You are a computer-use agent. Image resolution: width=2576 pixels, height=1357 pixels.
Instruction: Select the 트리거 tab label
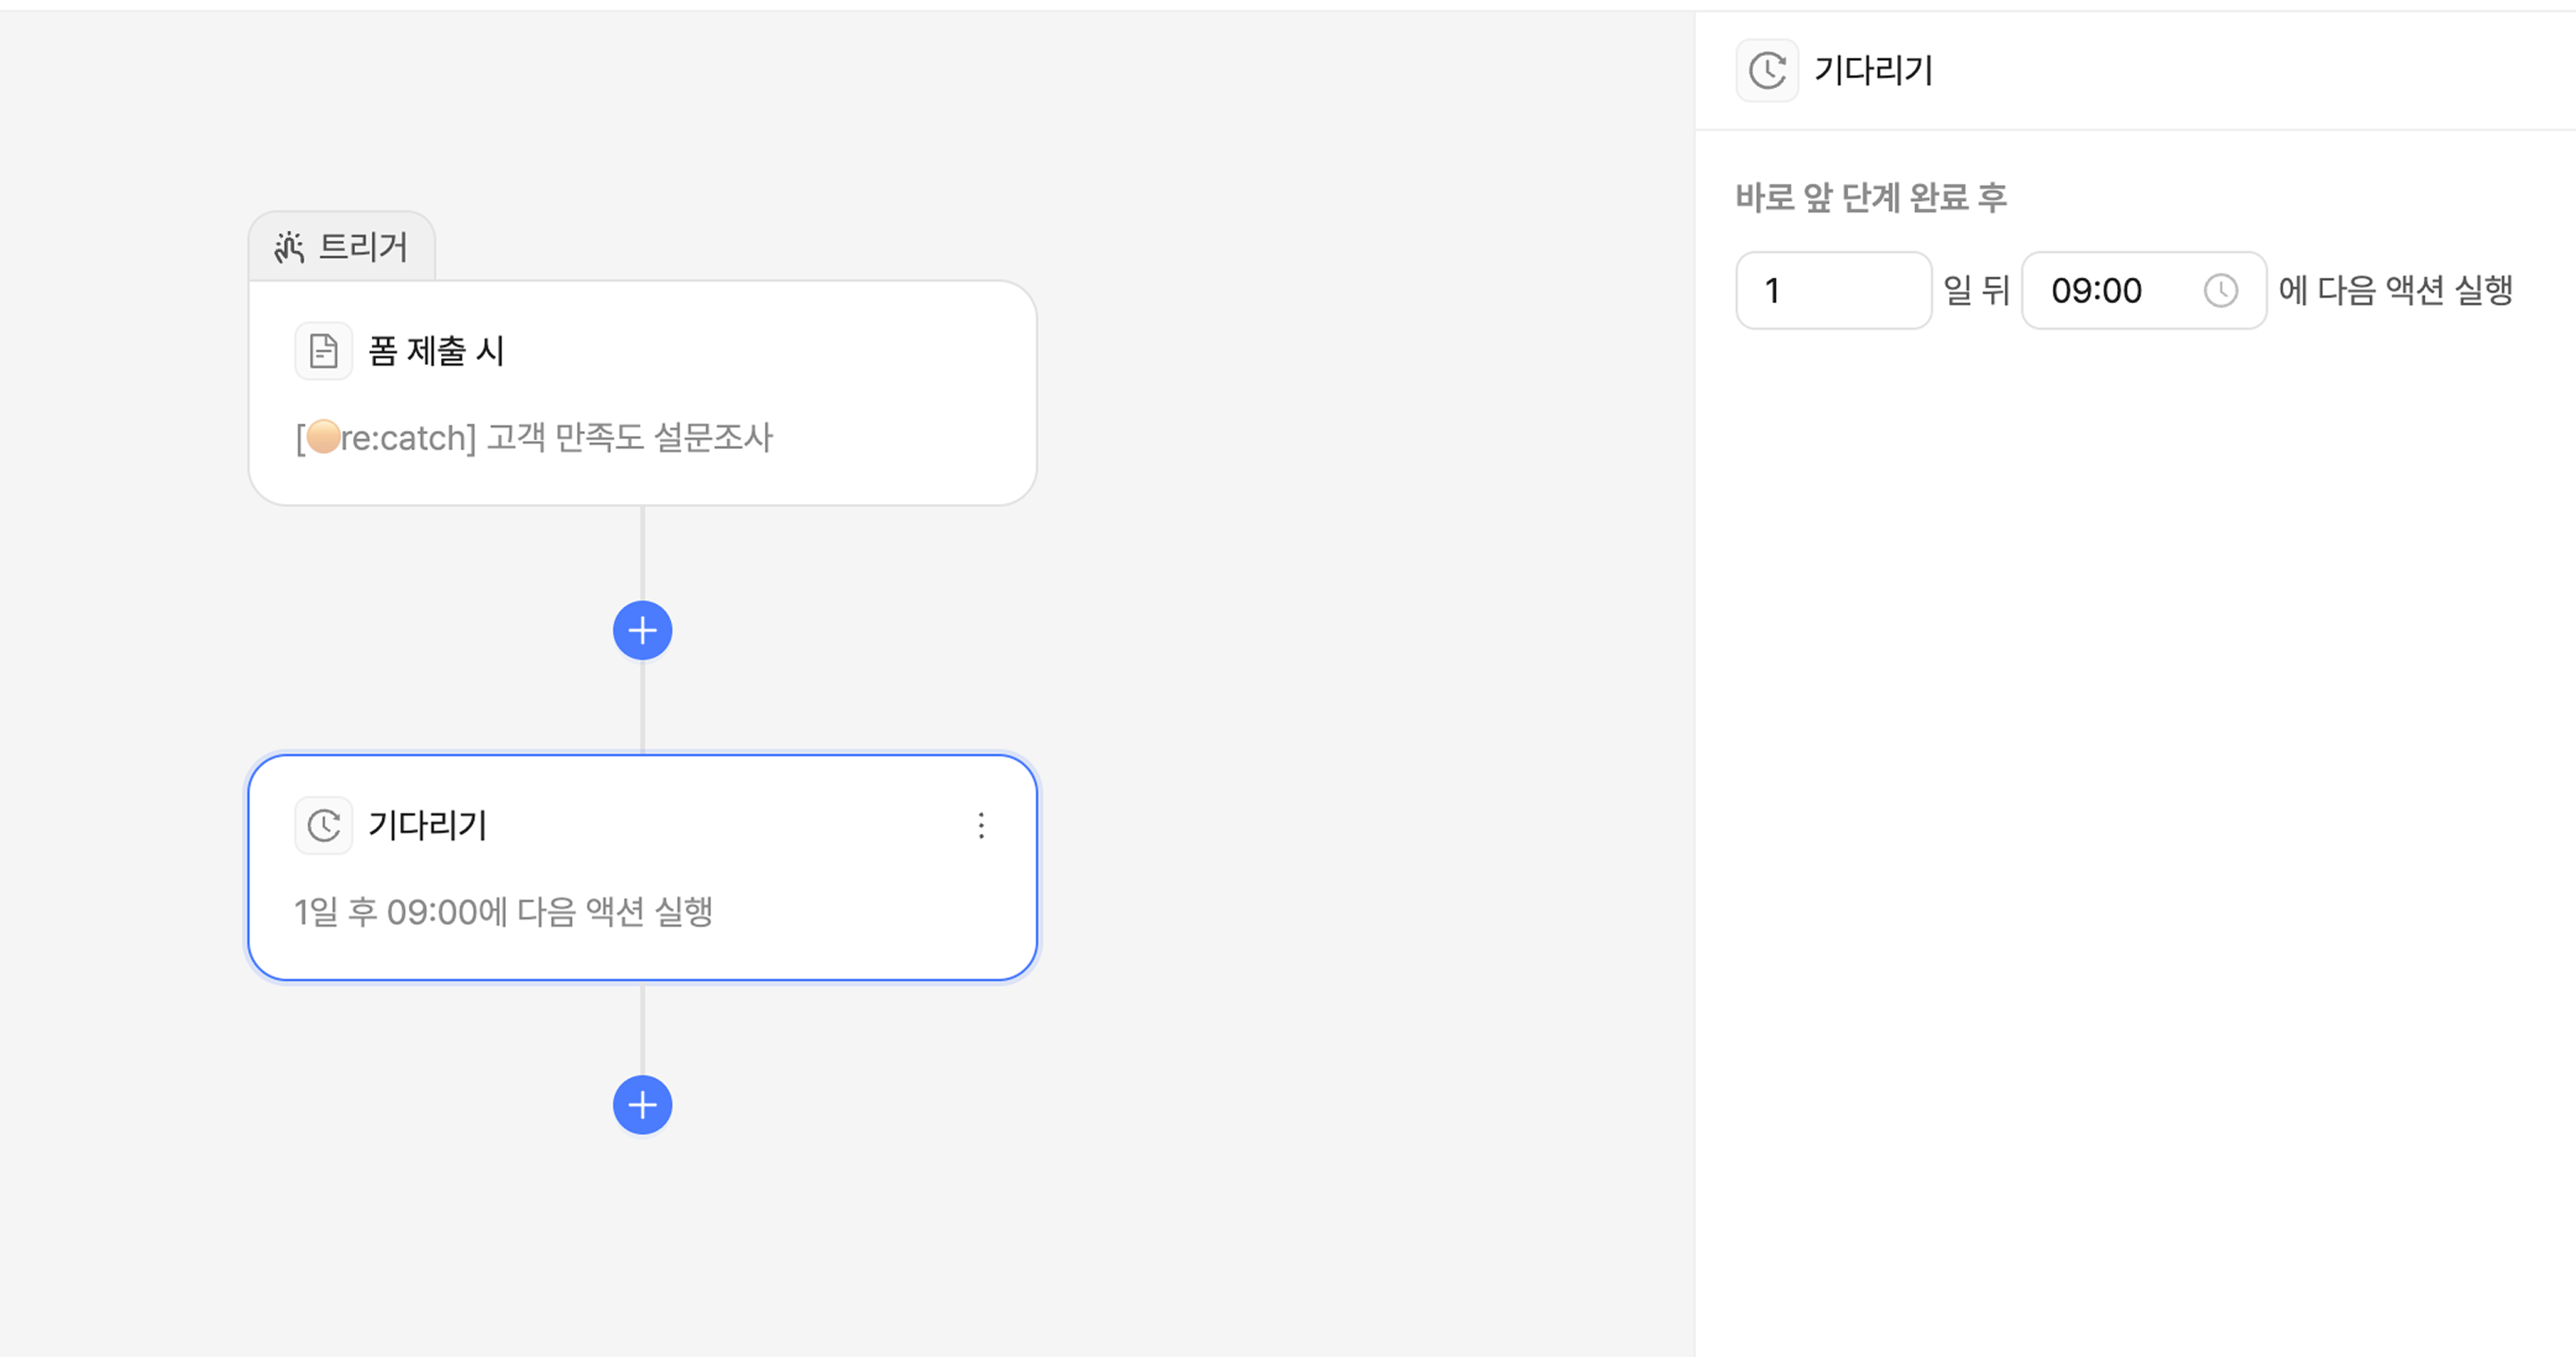tap(362, 247)
